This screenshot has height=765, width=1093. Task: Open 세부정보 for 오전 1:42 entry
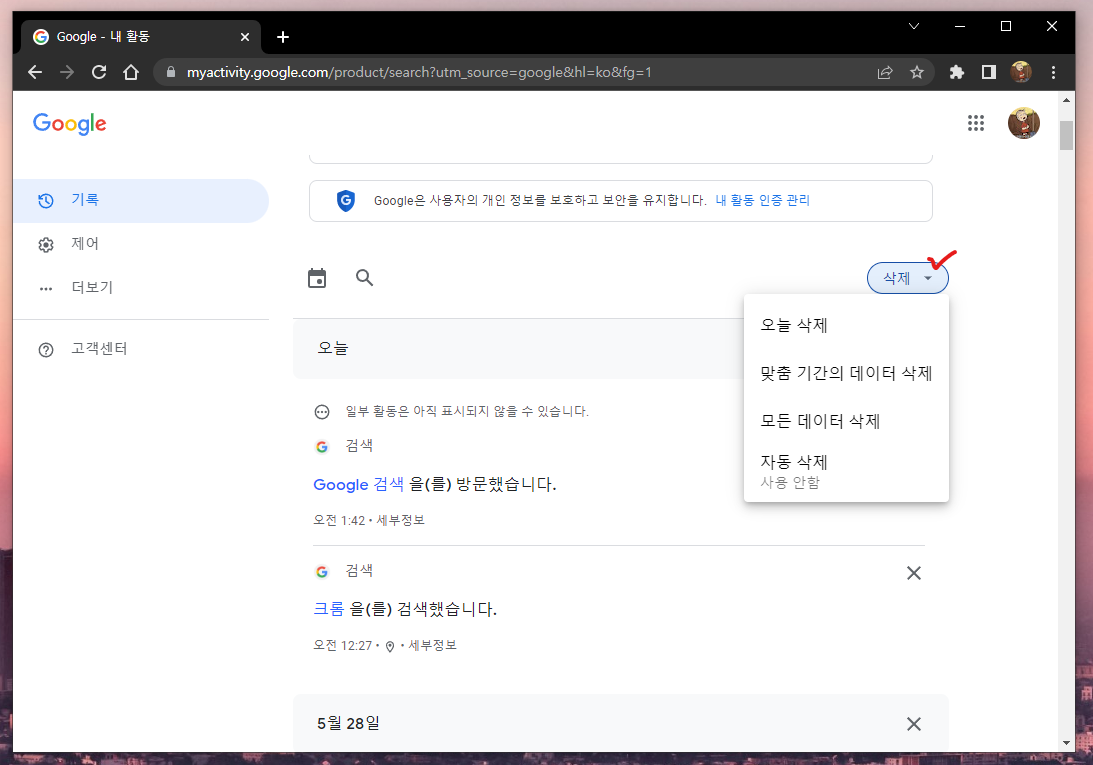click(401, 520)
